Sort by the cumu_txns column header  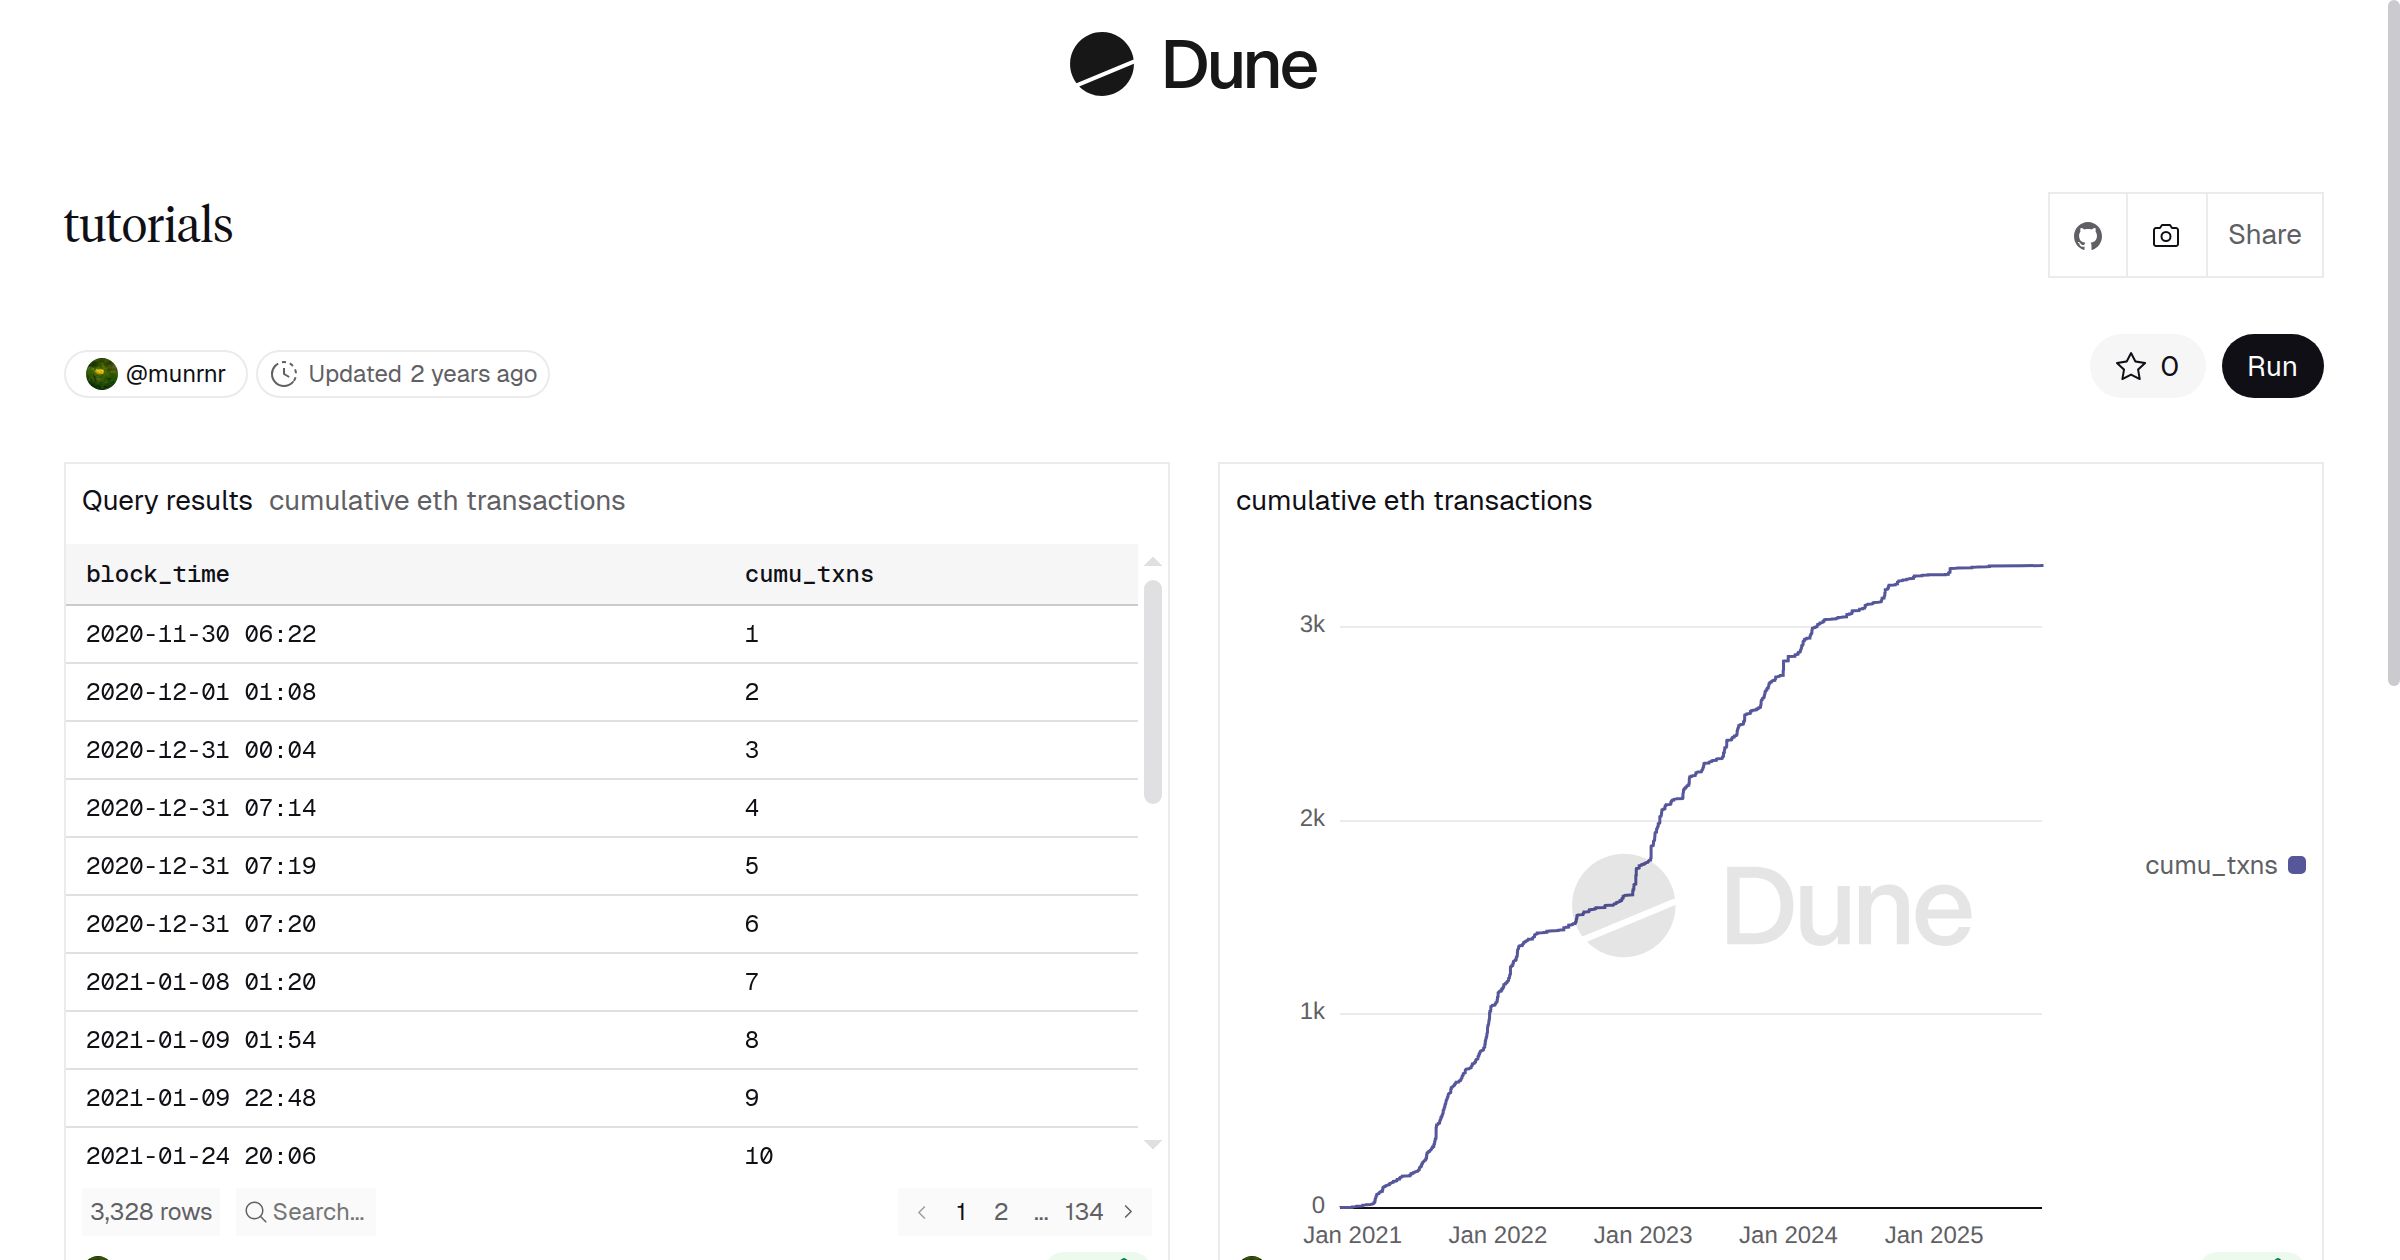(x=808, y=575)
